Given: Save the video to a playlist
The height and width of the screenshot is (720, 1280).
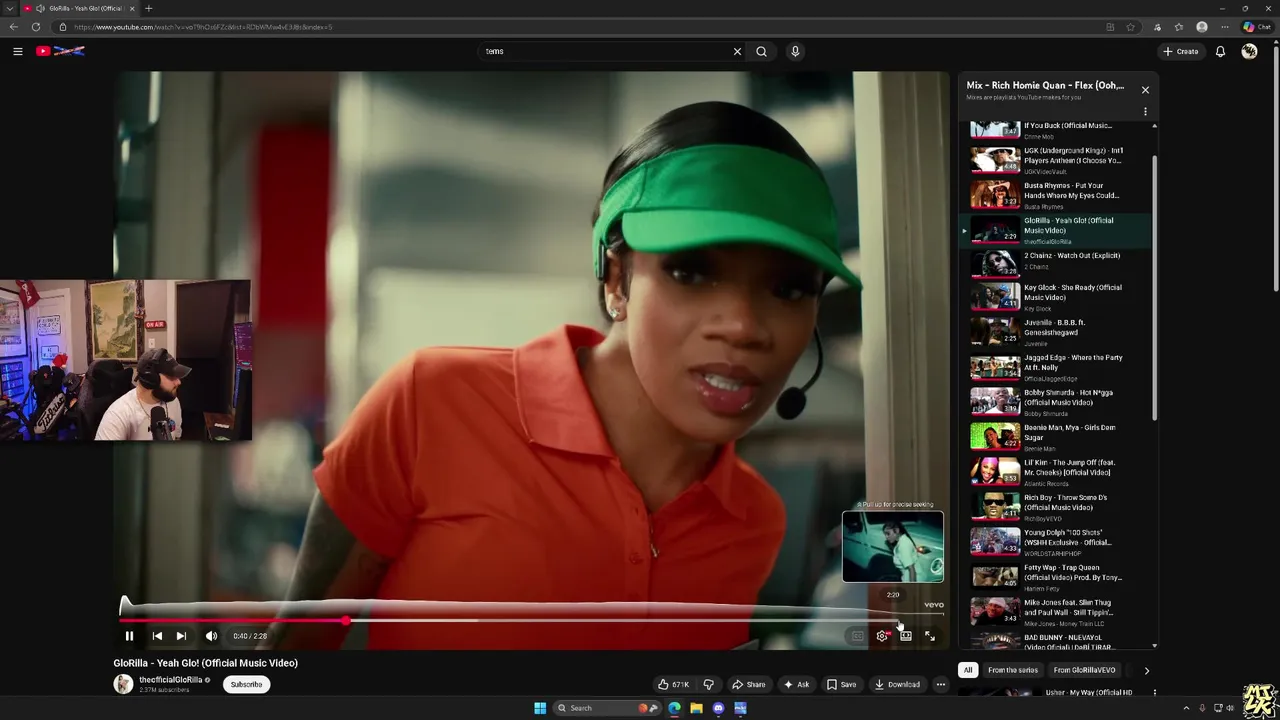Looking at the screenshot, I should [x=841, y=685].
